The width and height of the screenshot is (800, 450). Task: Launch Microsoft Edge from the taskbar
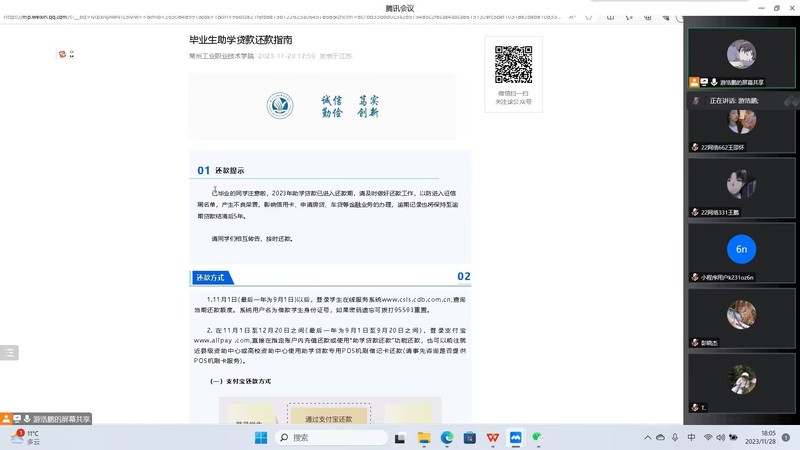pyautogui.click(x=447, y=438)
